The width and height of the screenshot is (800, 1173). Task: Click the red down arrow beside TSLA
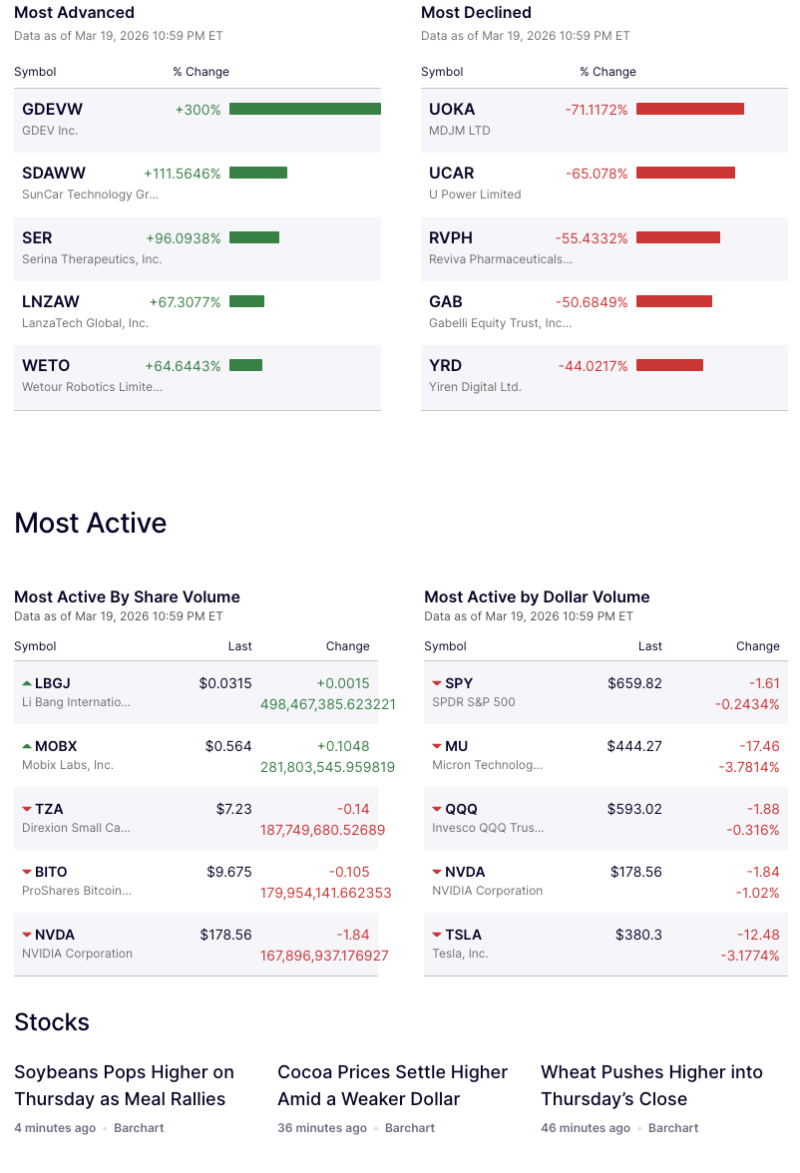pos(437,935)
